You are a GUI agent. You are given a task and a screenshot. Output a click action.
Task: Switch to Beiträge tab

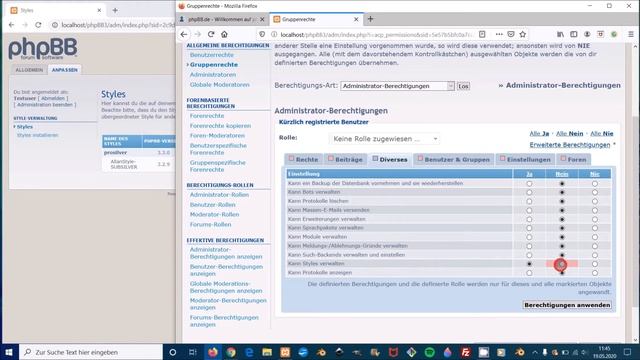(x=345, y=159)
